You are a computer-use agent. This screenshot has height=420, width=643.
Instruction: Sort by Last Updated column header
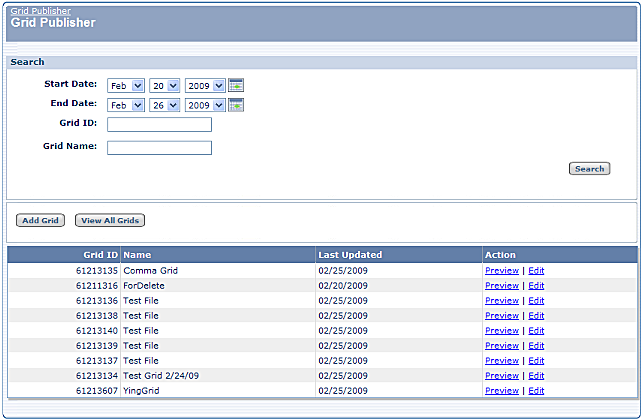pos(350,255)
